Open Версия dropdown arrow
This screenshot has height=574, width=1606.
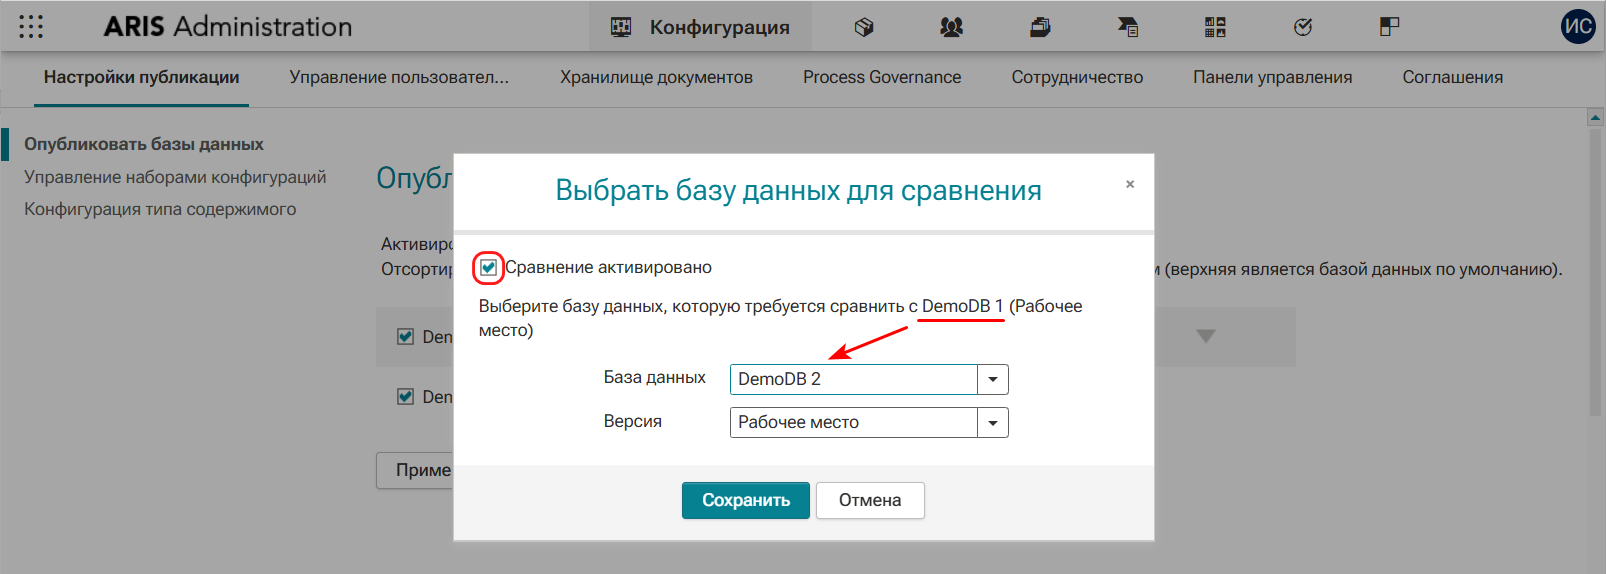993,423
